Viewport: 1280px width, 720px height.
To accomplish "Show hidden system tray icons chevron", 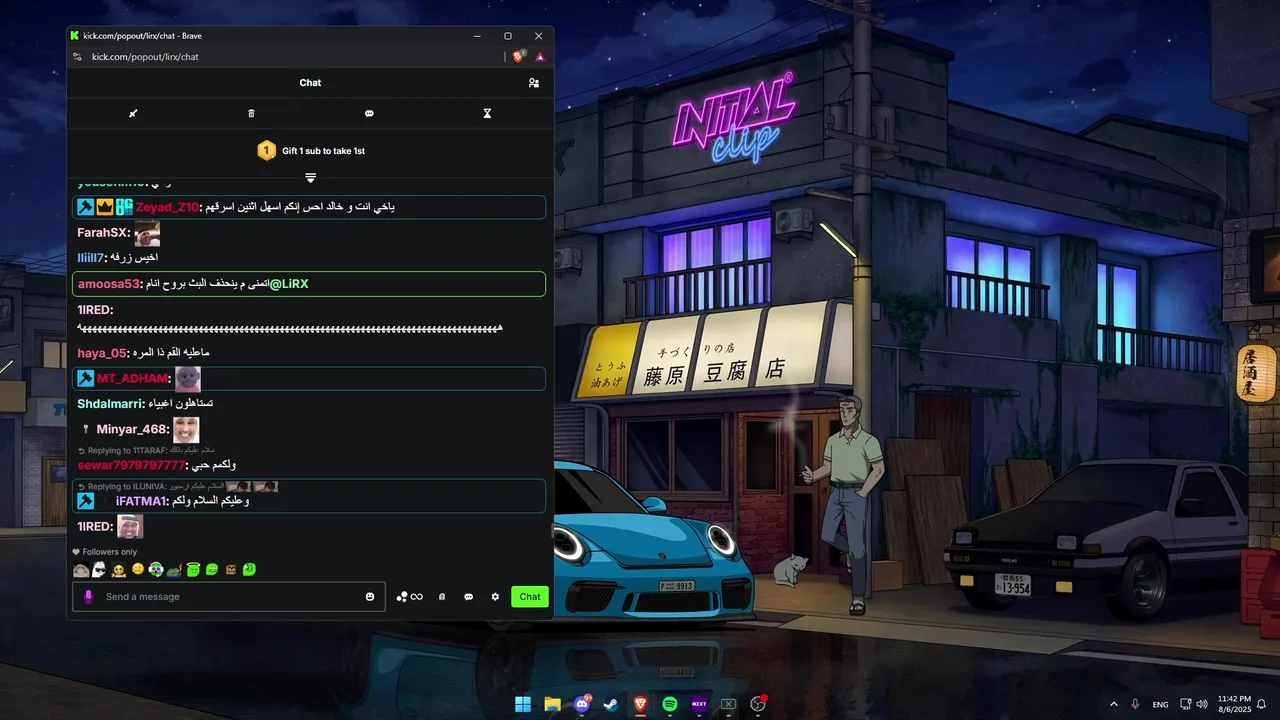I will coord(1114,704).
